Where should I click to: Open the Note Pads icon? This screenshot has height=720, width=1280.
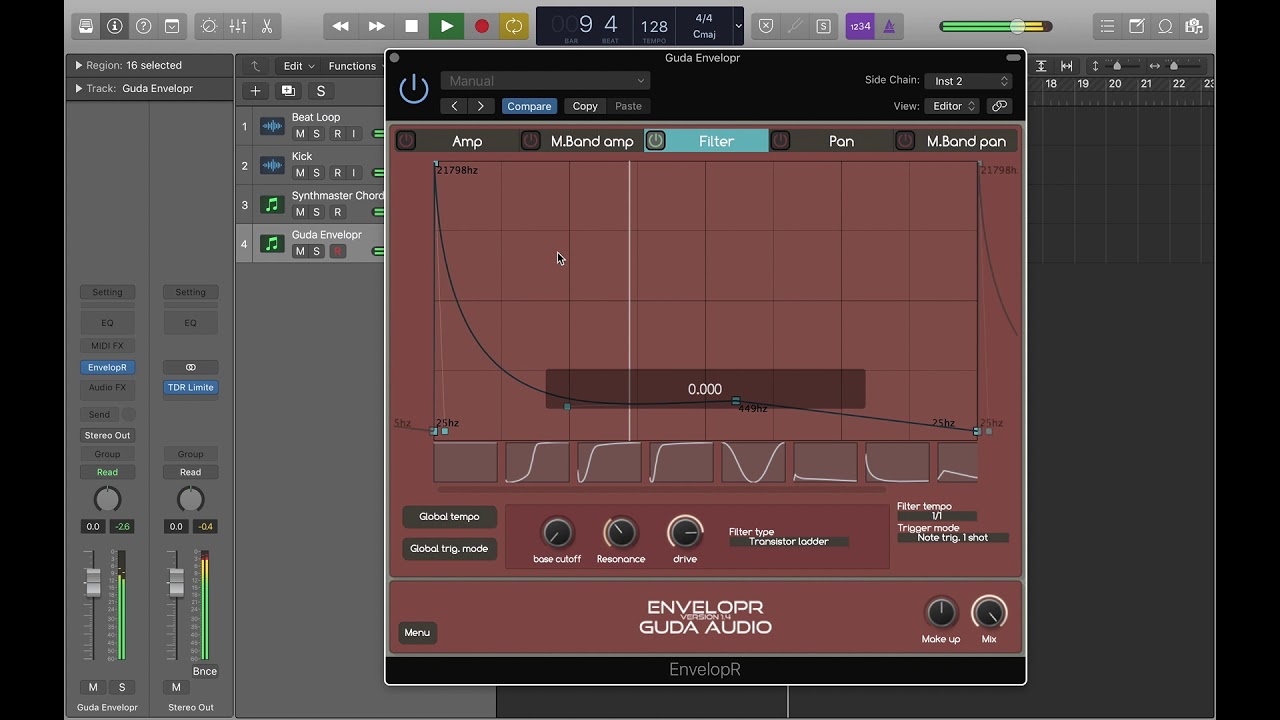(x=1136, y=26)
